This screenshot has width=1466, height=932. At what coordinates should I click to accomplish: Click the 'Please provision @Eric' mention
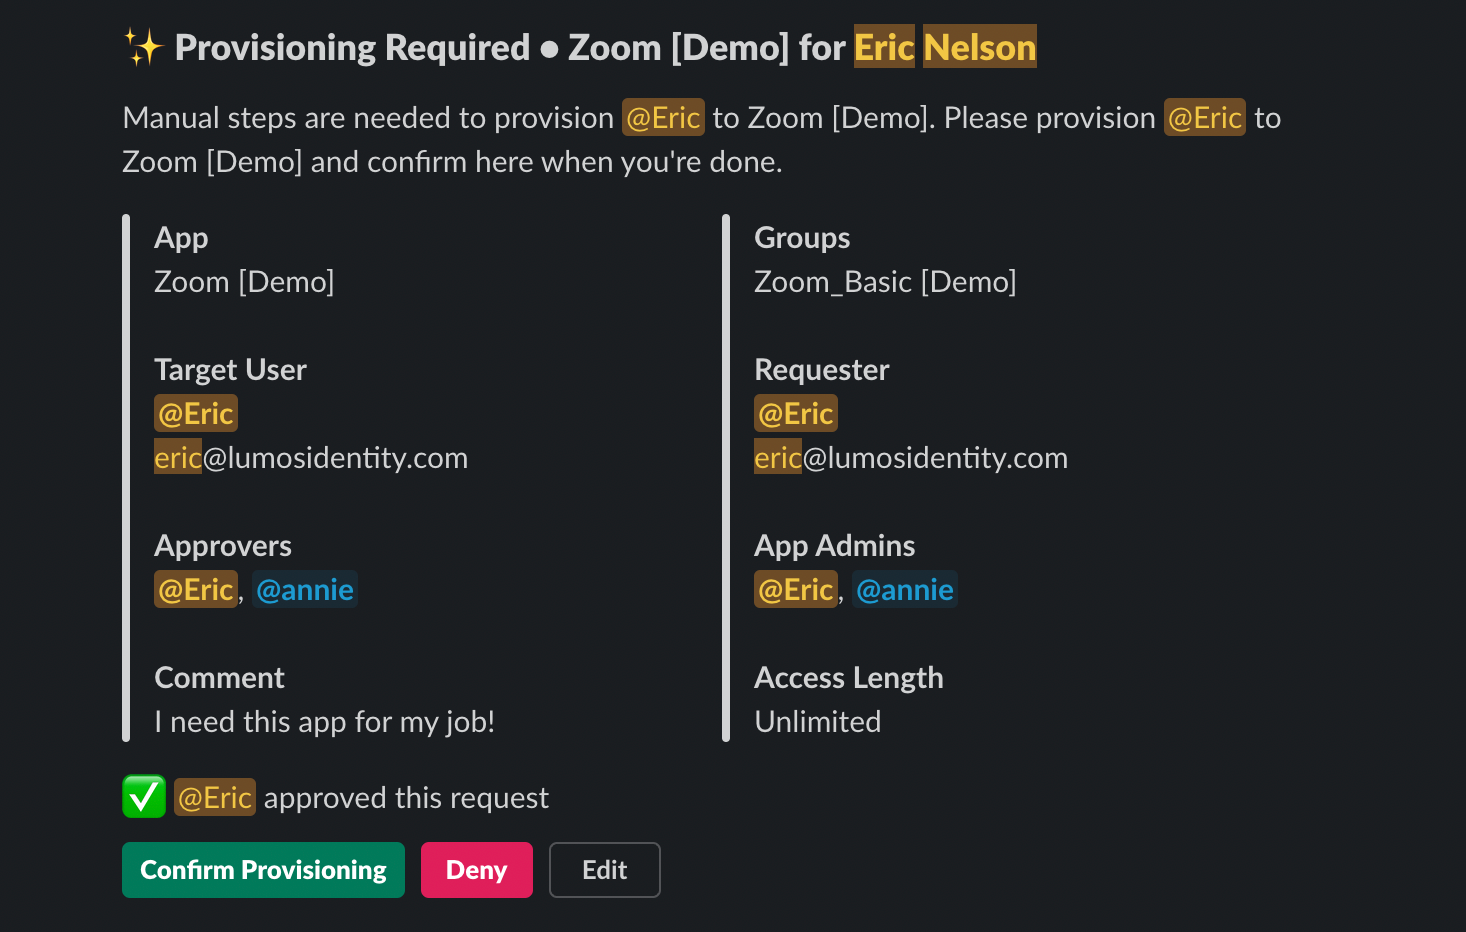[x=1205, y=117]
